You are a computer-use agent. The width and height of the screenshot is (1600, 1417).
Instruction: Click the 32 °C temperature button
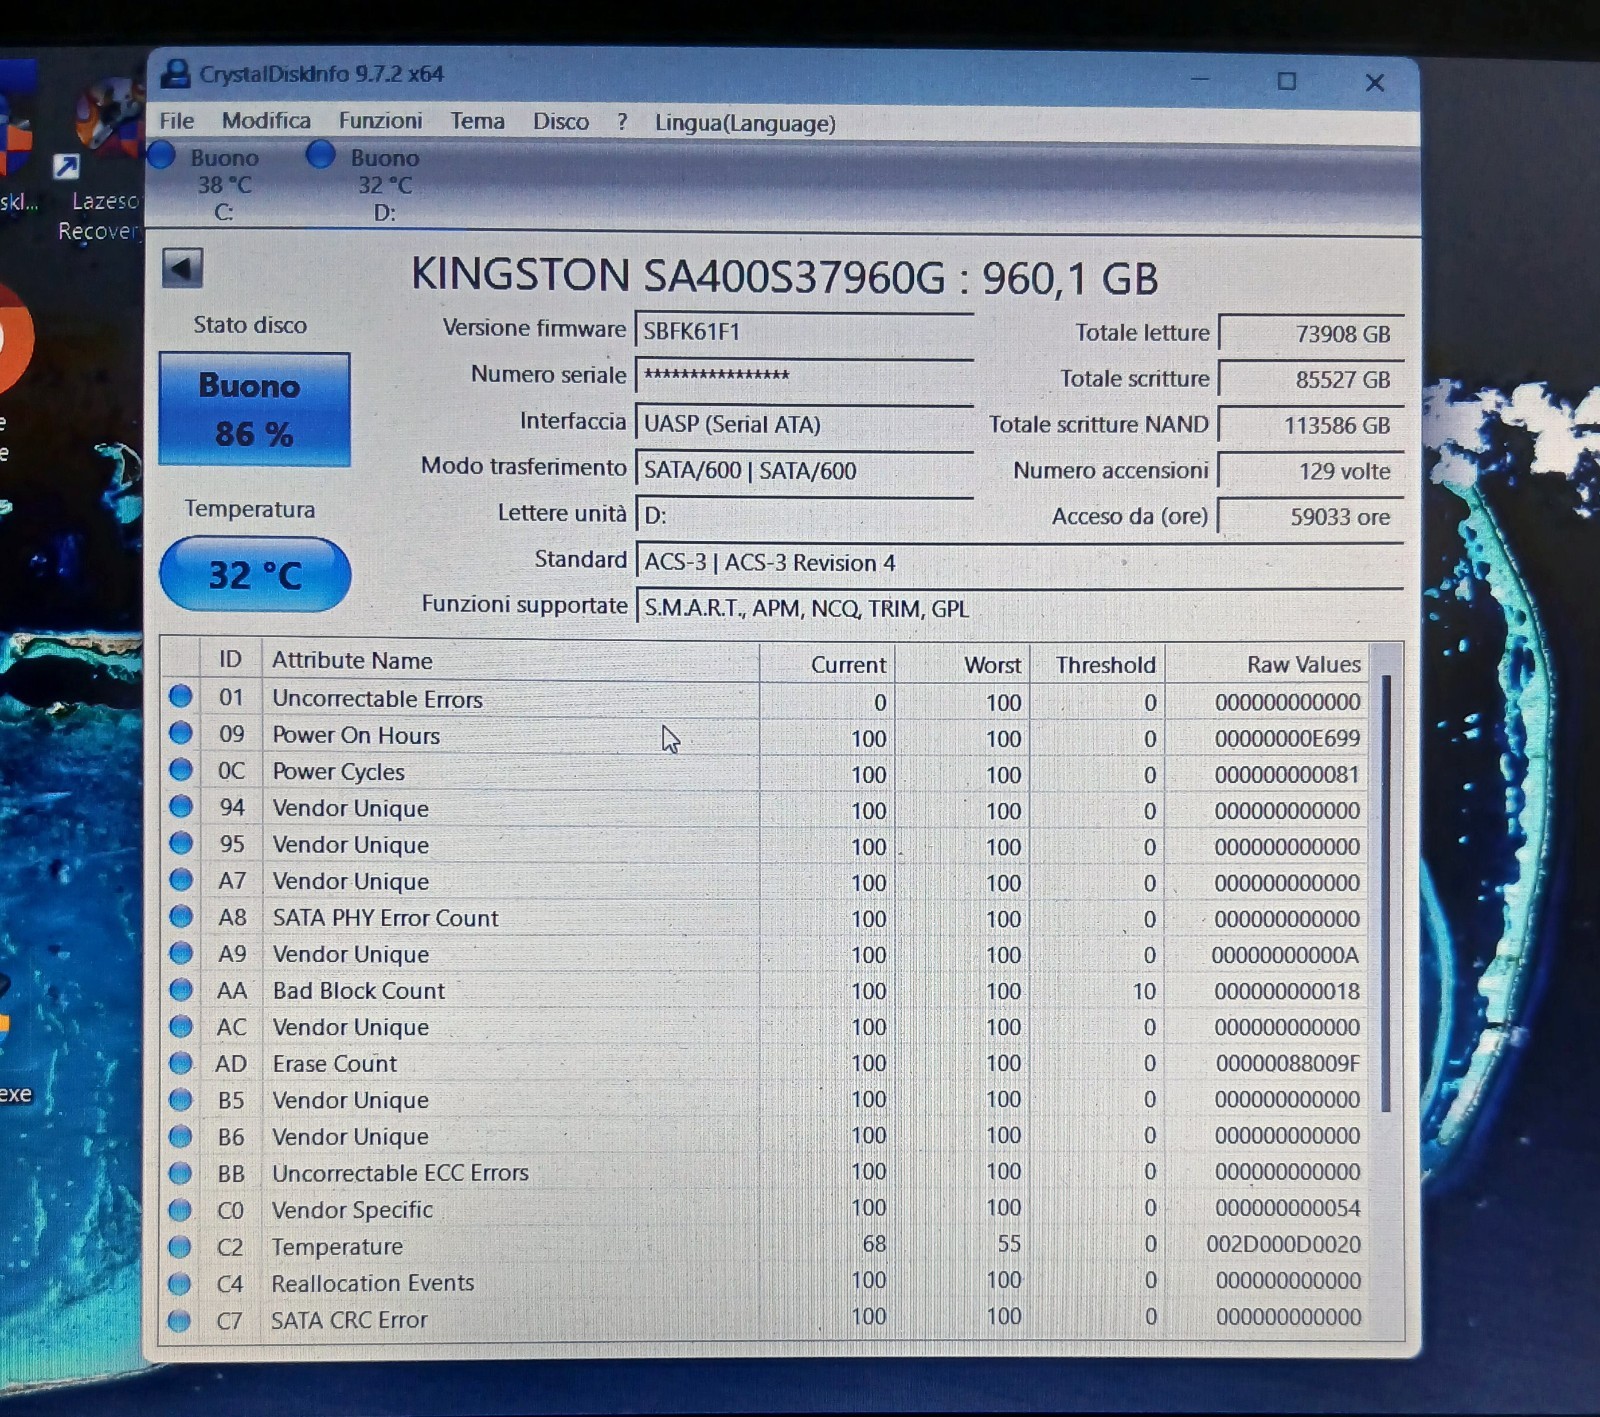tap(255, 574)
